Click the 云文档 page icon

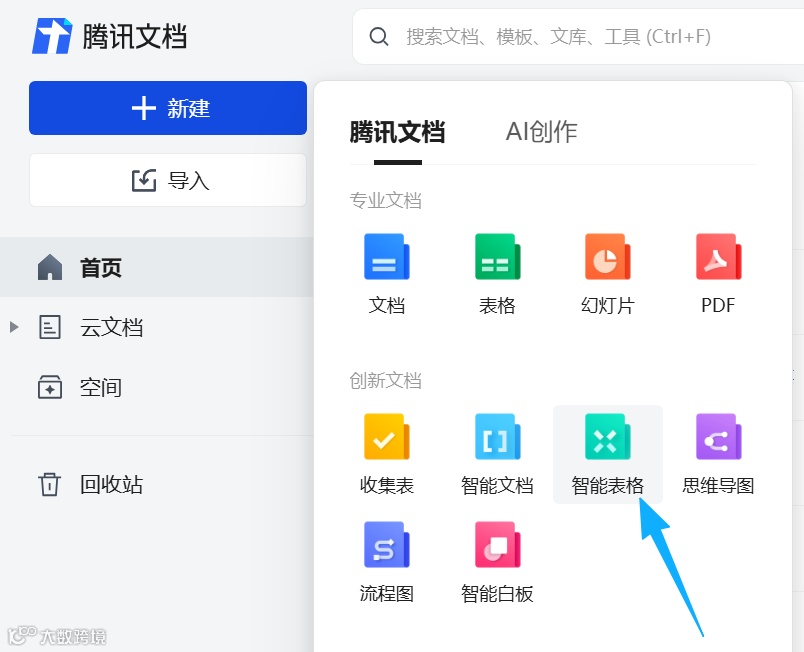(50, 327)
